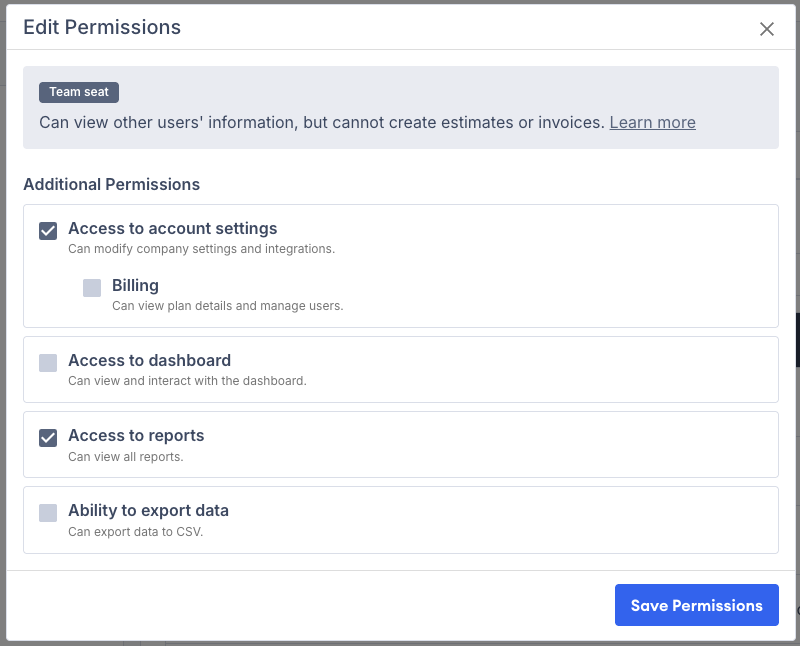
Task: Click the 'Access to reports' label
Action: pos(136,435)
